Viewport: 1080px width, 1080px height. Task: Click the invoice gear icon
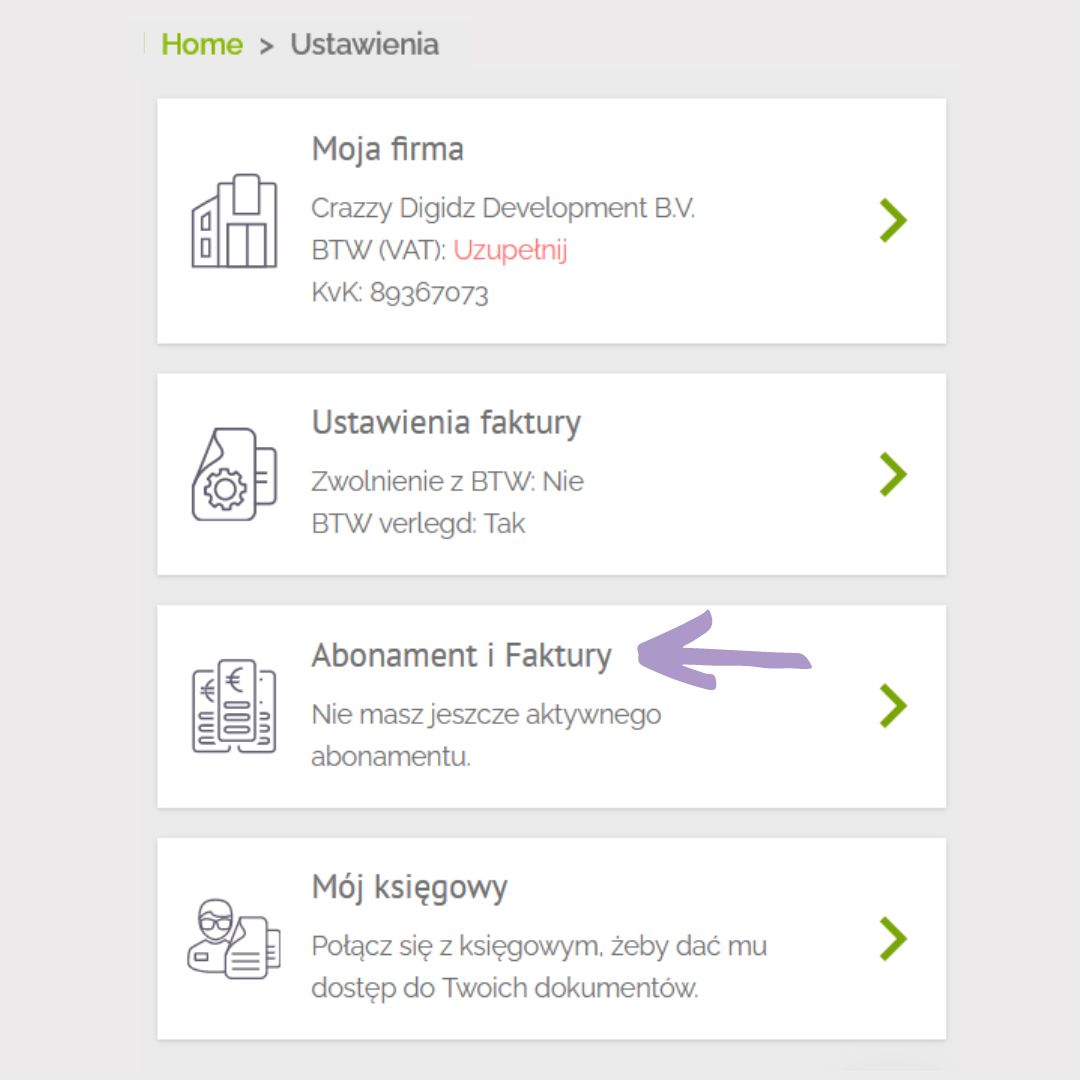coord(228,474)
